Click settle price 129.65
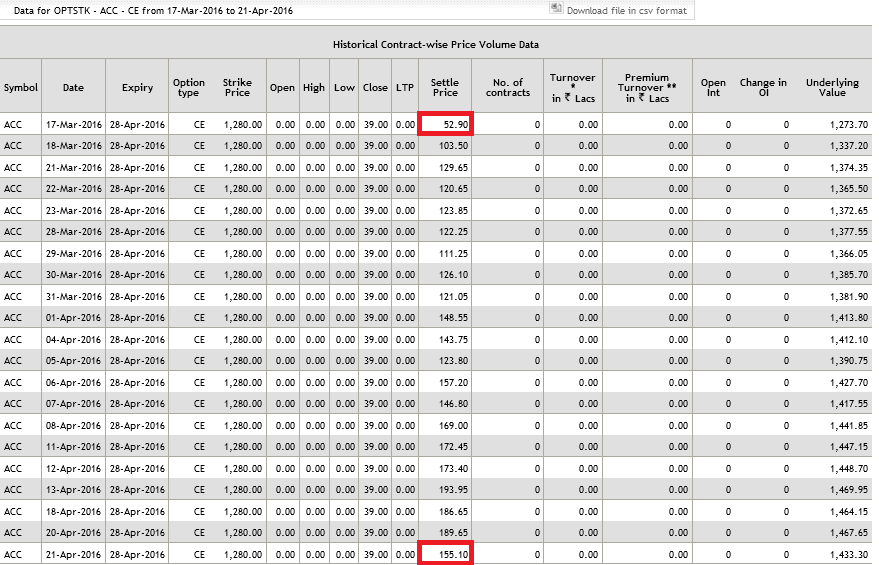The image size is (879, 565). [454, 168]
